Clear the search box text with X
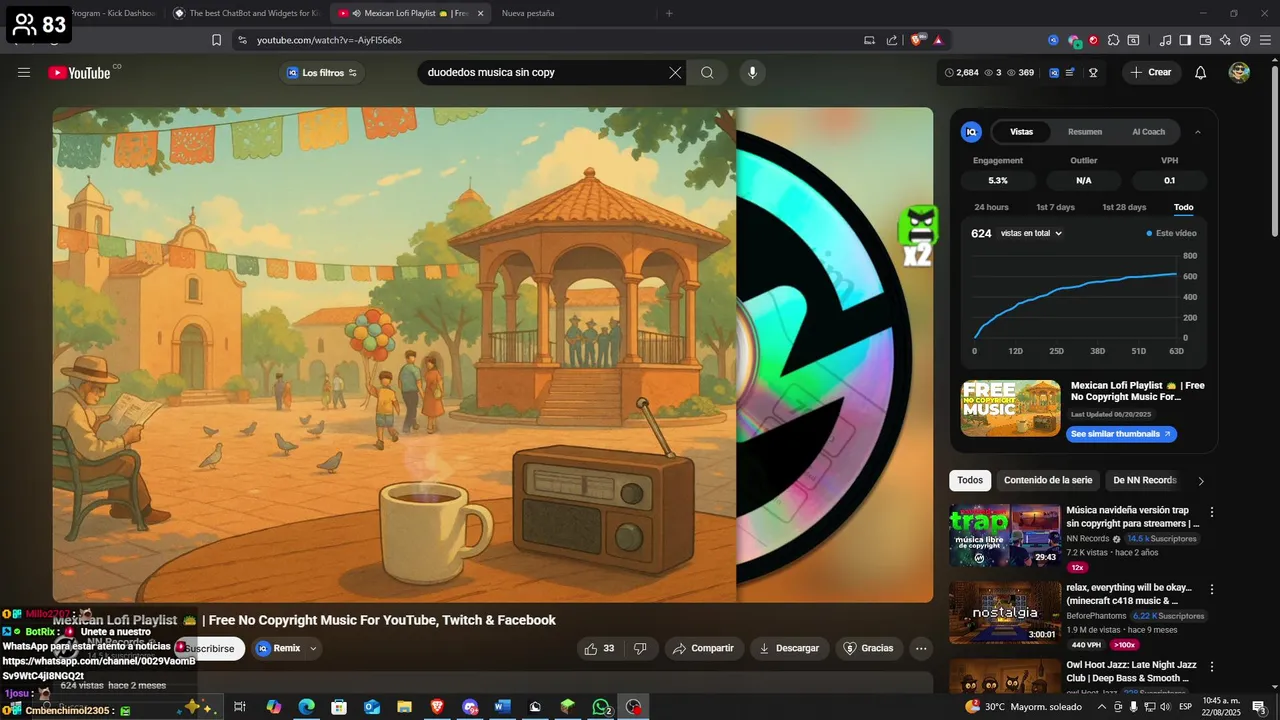The width and height of the screenshot is (1280, 720). 675,72
